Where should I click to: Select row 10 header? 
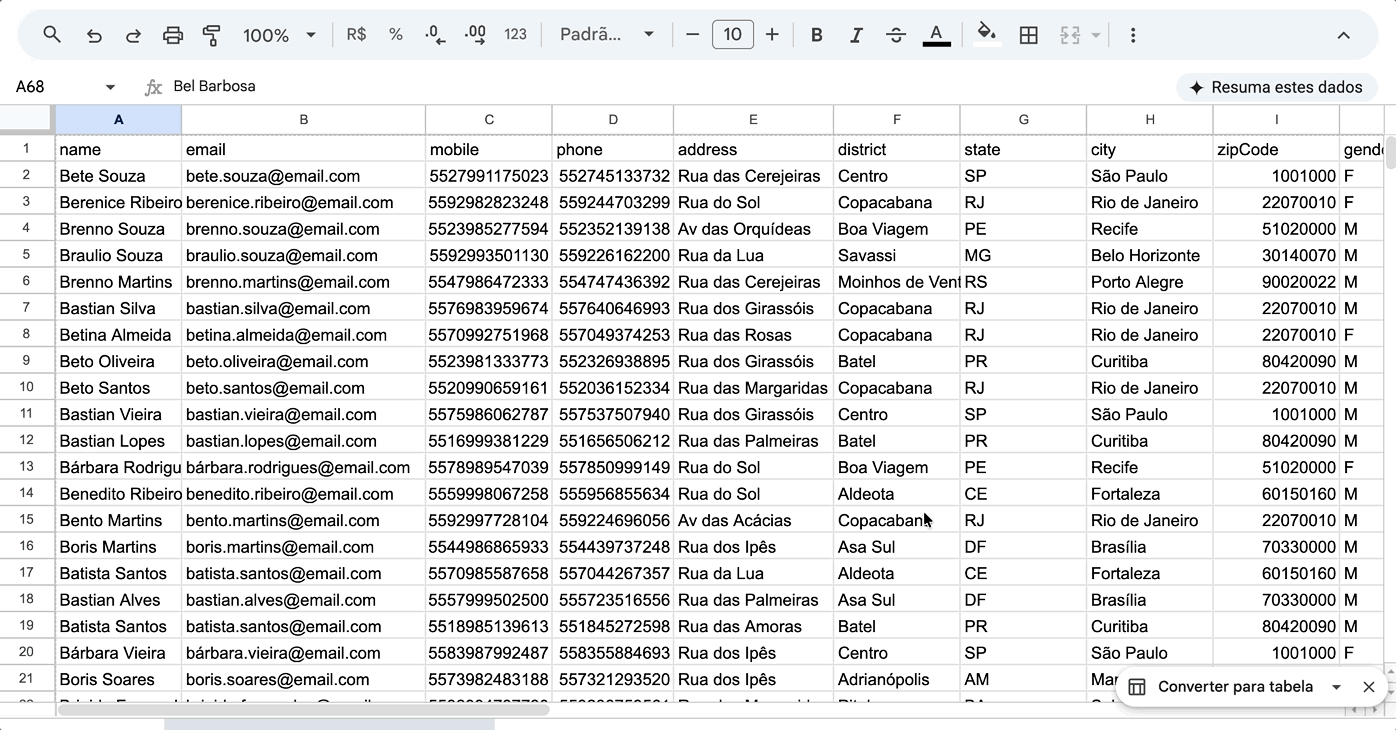(27, 387)
